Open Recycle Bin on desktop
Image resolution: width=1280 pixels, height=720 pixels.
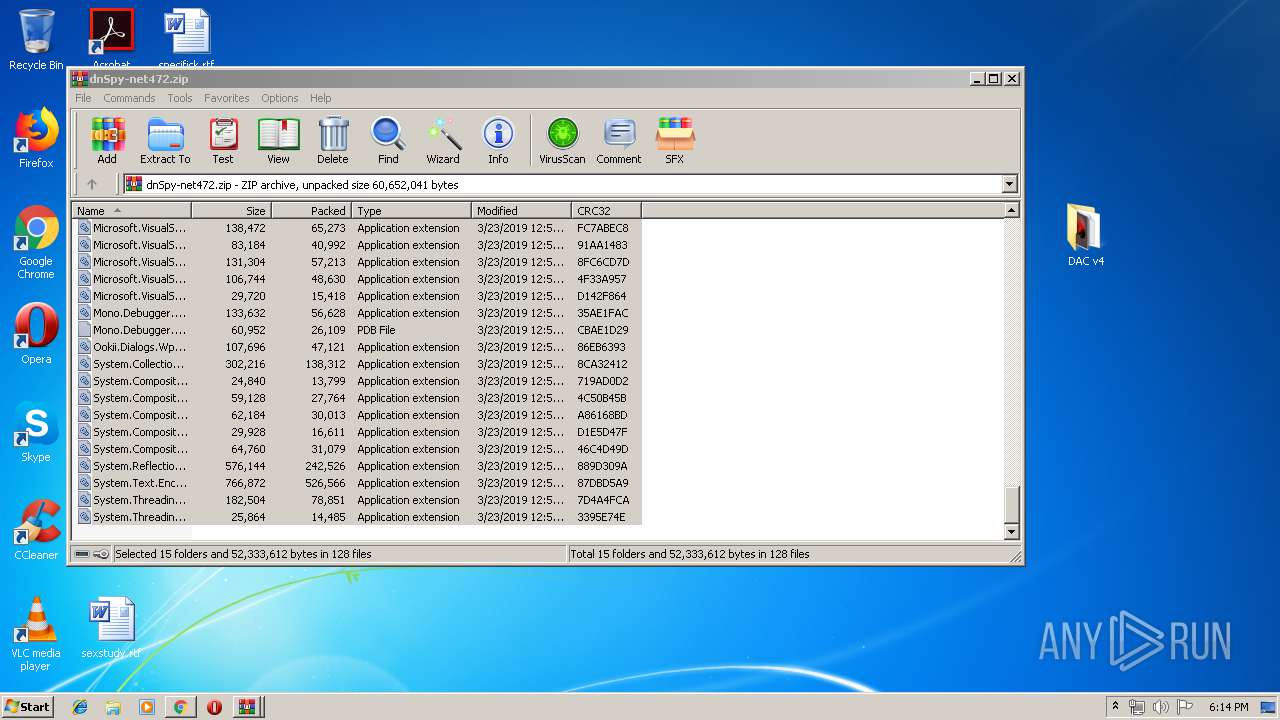point(36,40)
